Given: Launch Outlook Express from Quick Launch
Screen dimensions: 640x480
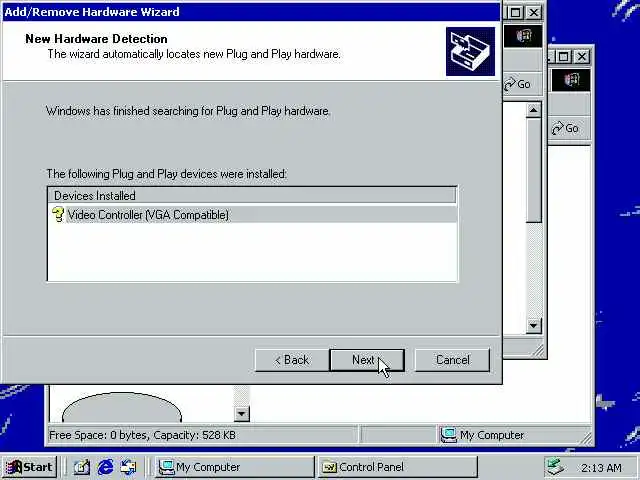Looking at the screenshot, I should pyautogui.click(x=129, y=467).
